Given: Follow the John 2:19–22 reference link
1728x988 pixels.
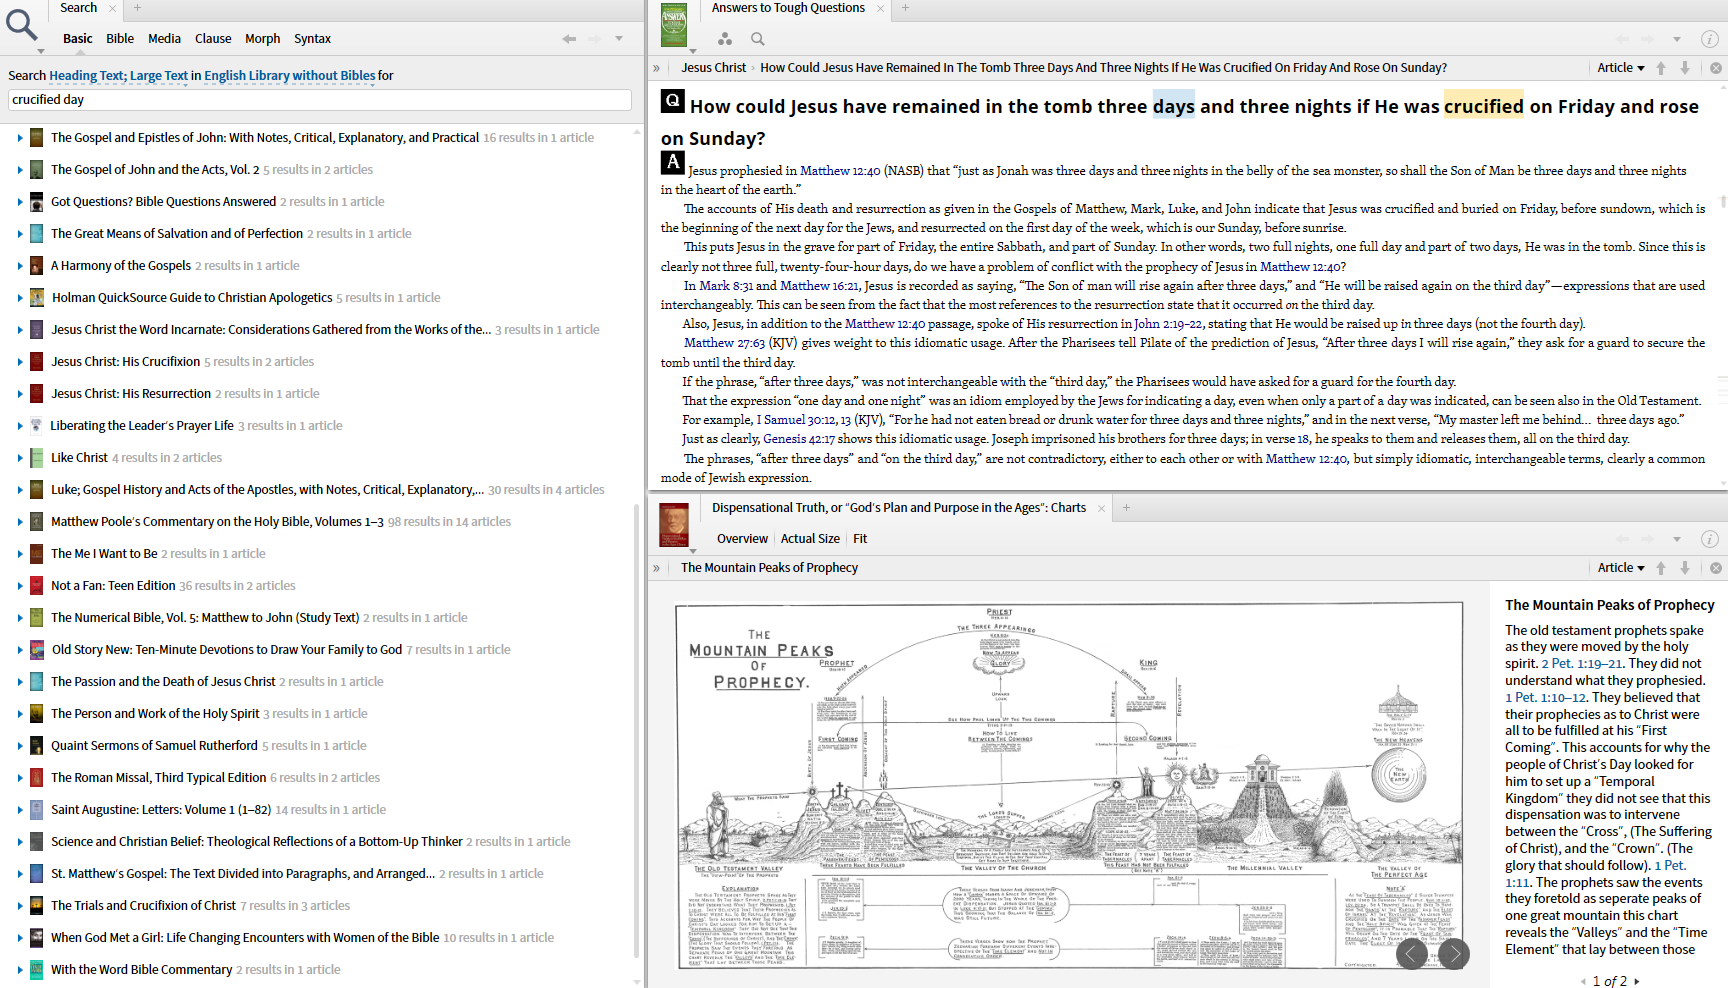Looking at the screenshot, I should click(1169, 324).
